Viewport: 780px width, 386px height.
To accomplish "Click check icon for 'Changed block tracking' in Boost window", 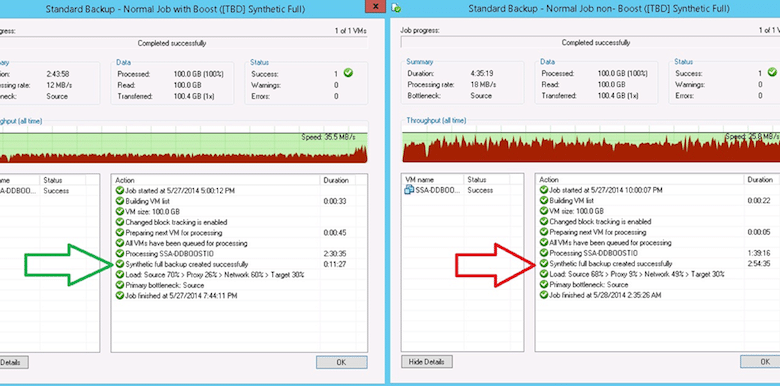I will [119, 222].
